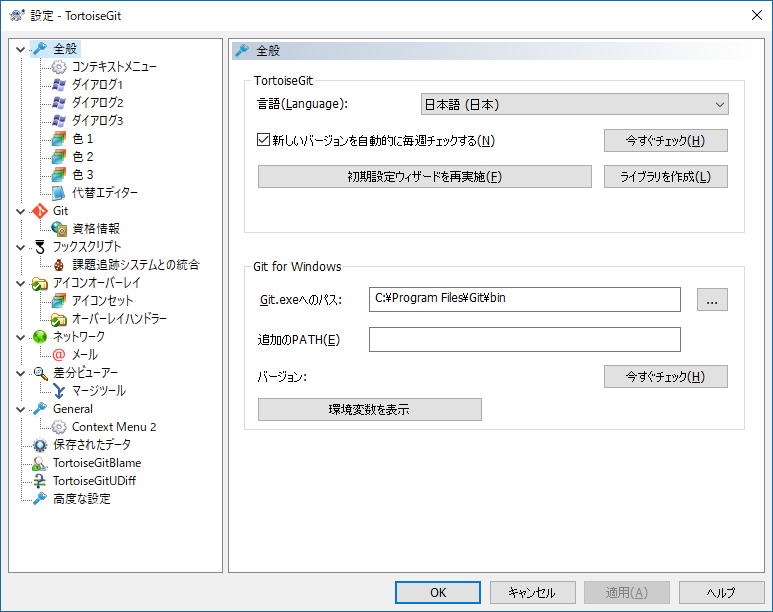Click 今すぐチェック next to バージョン
Image resolution: width=773 pixels, height=612 pixels.
coord(666,376)
